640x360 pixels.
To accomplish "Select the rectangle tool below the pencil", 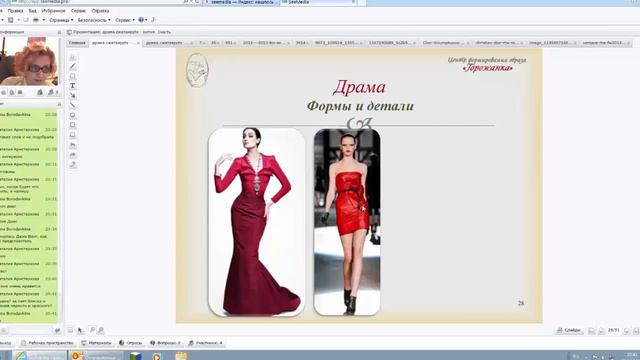I will click(73, 76).
